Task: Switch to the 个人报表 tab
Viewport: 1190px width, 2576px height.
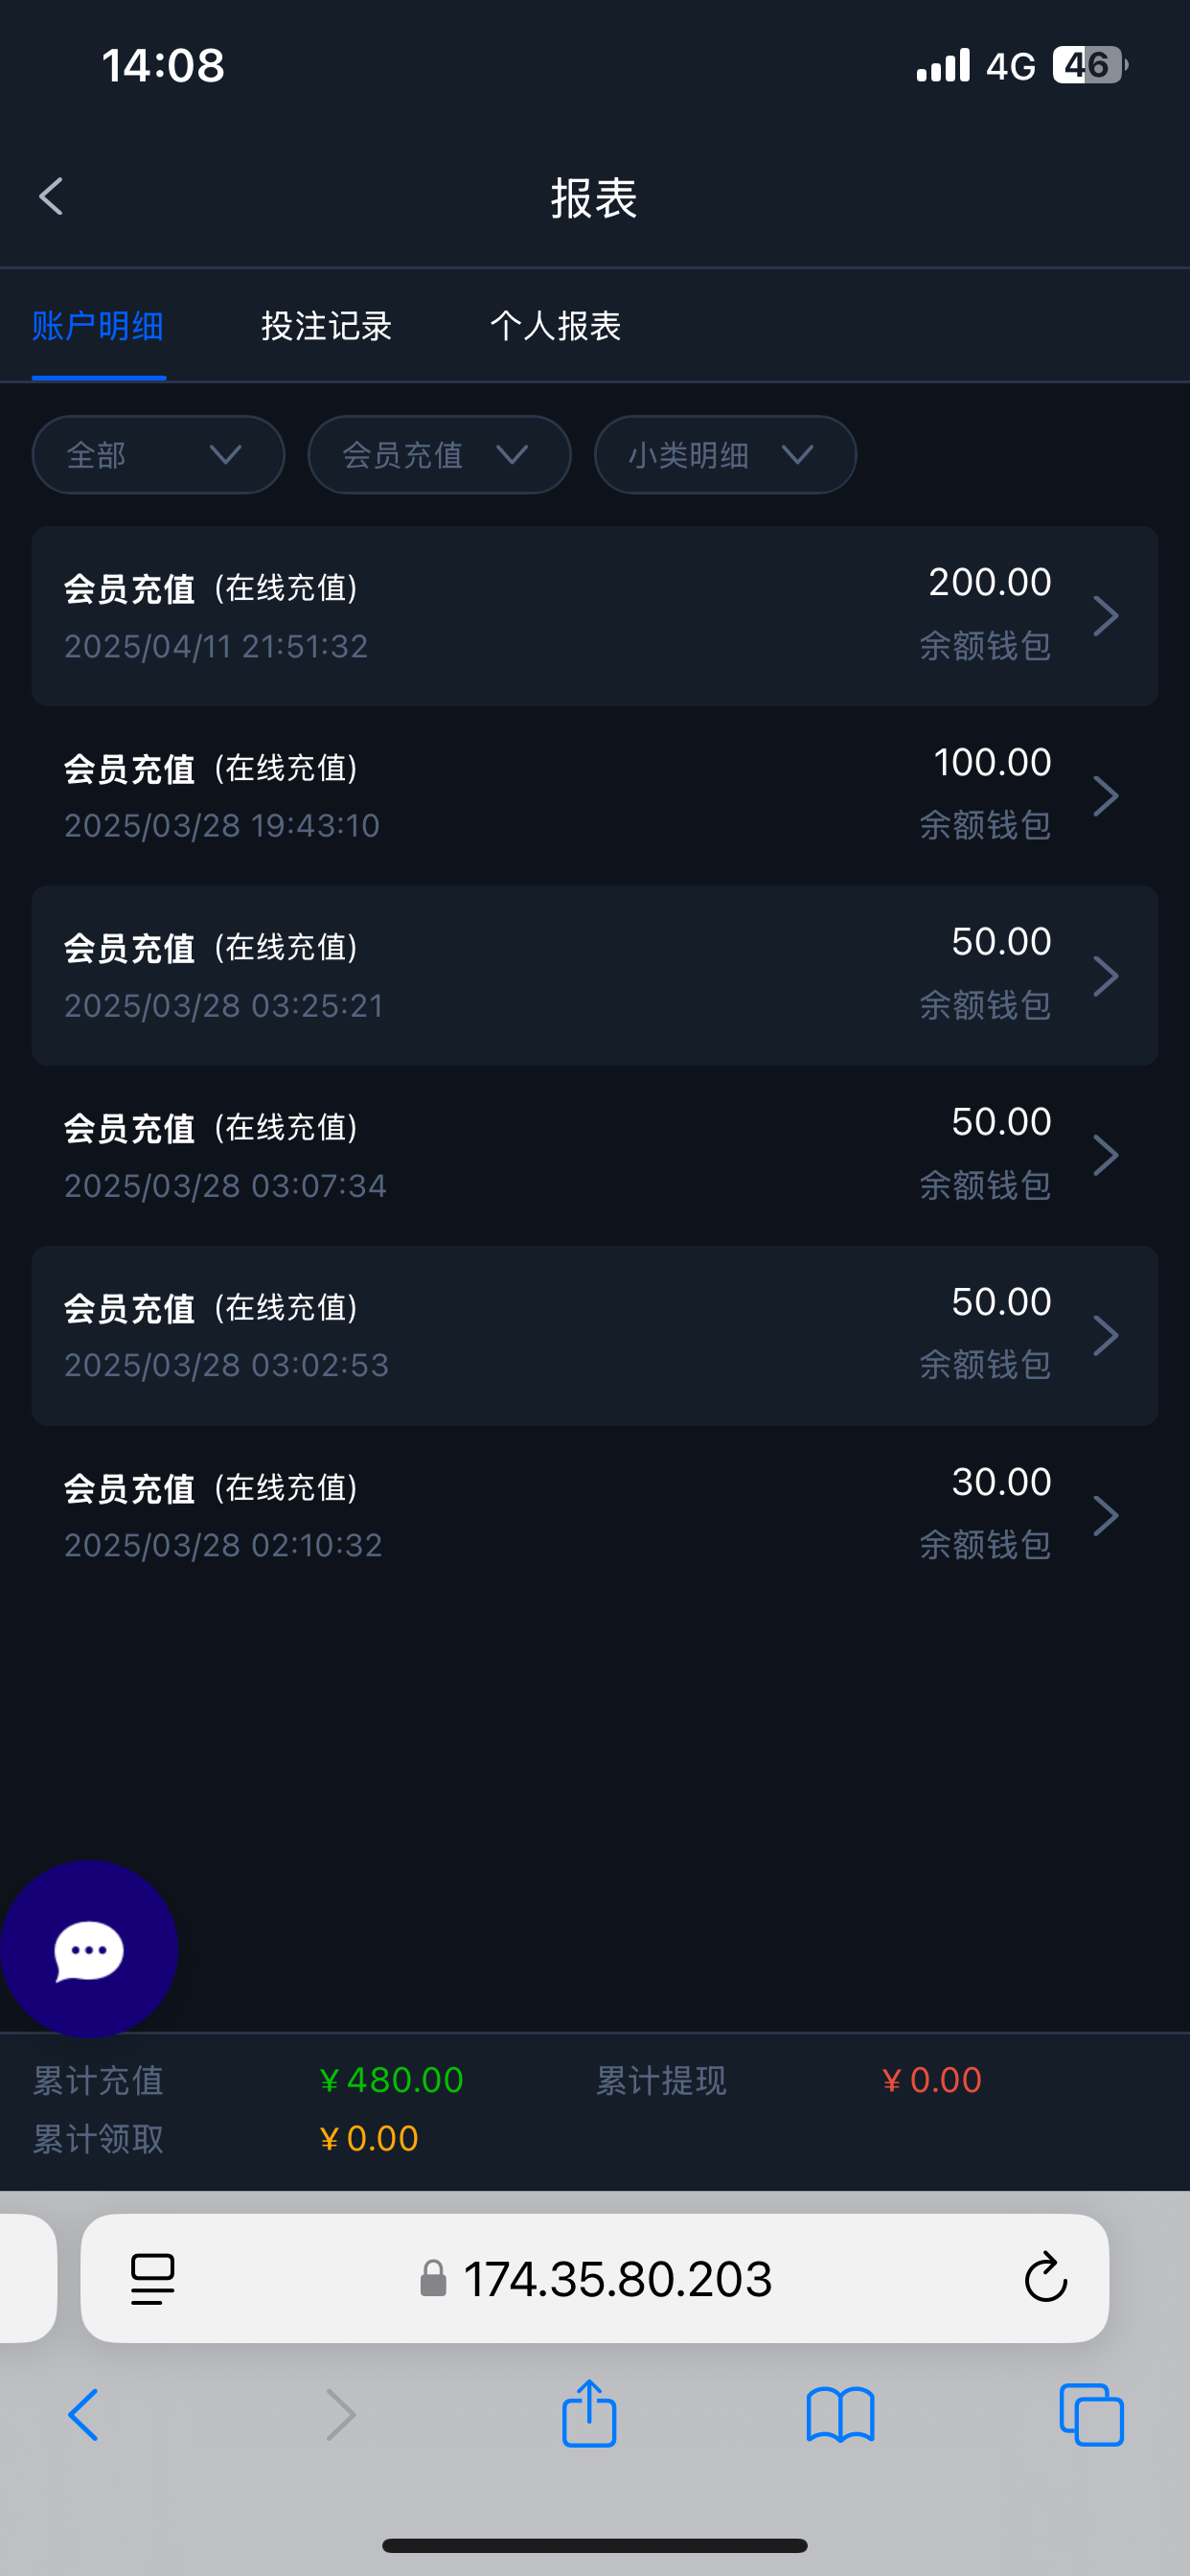Action: point(555,326)
